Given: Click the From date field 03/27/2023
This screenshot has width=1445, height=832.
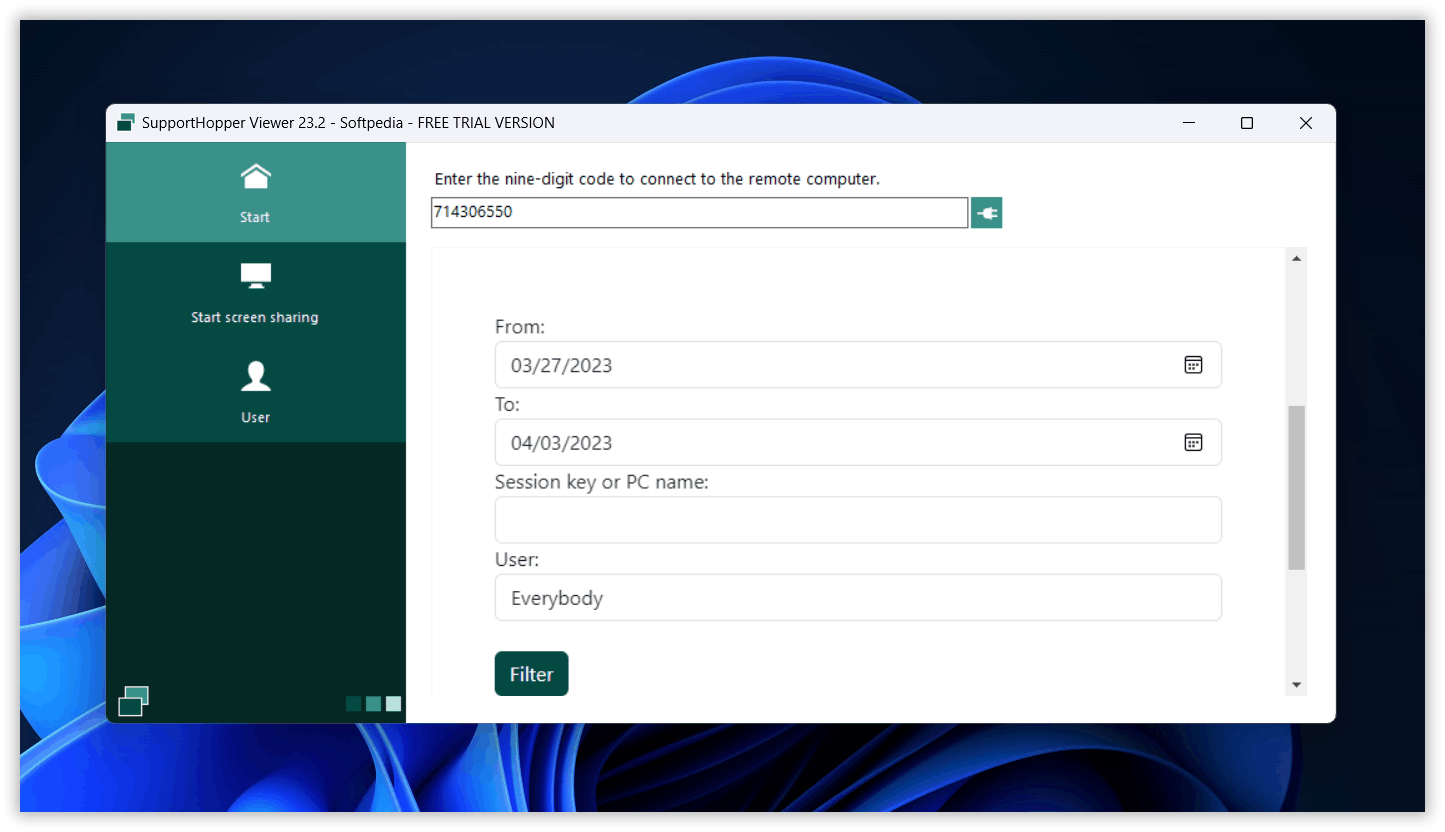Looking at the screenshot, I should (858, 365).
